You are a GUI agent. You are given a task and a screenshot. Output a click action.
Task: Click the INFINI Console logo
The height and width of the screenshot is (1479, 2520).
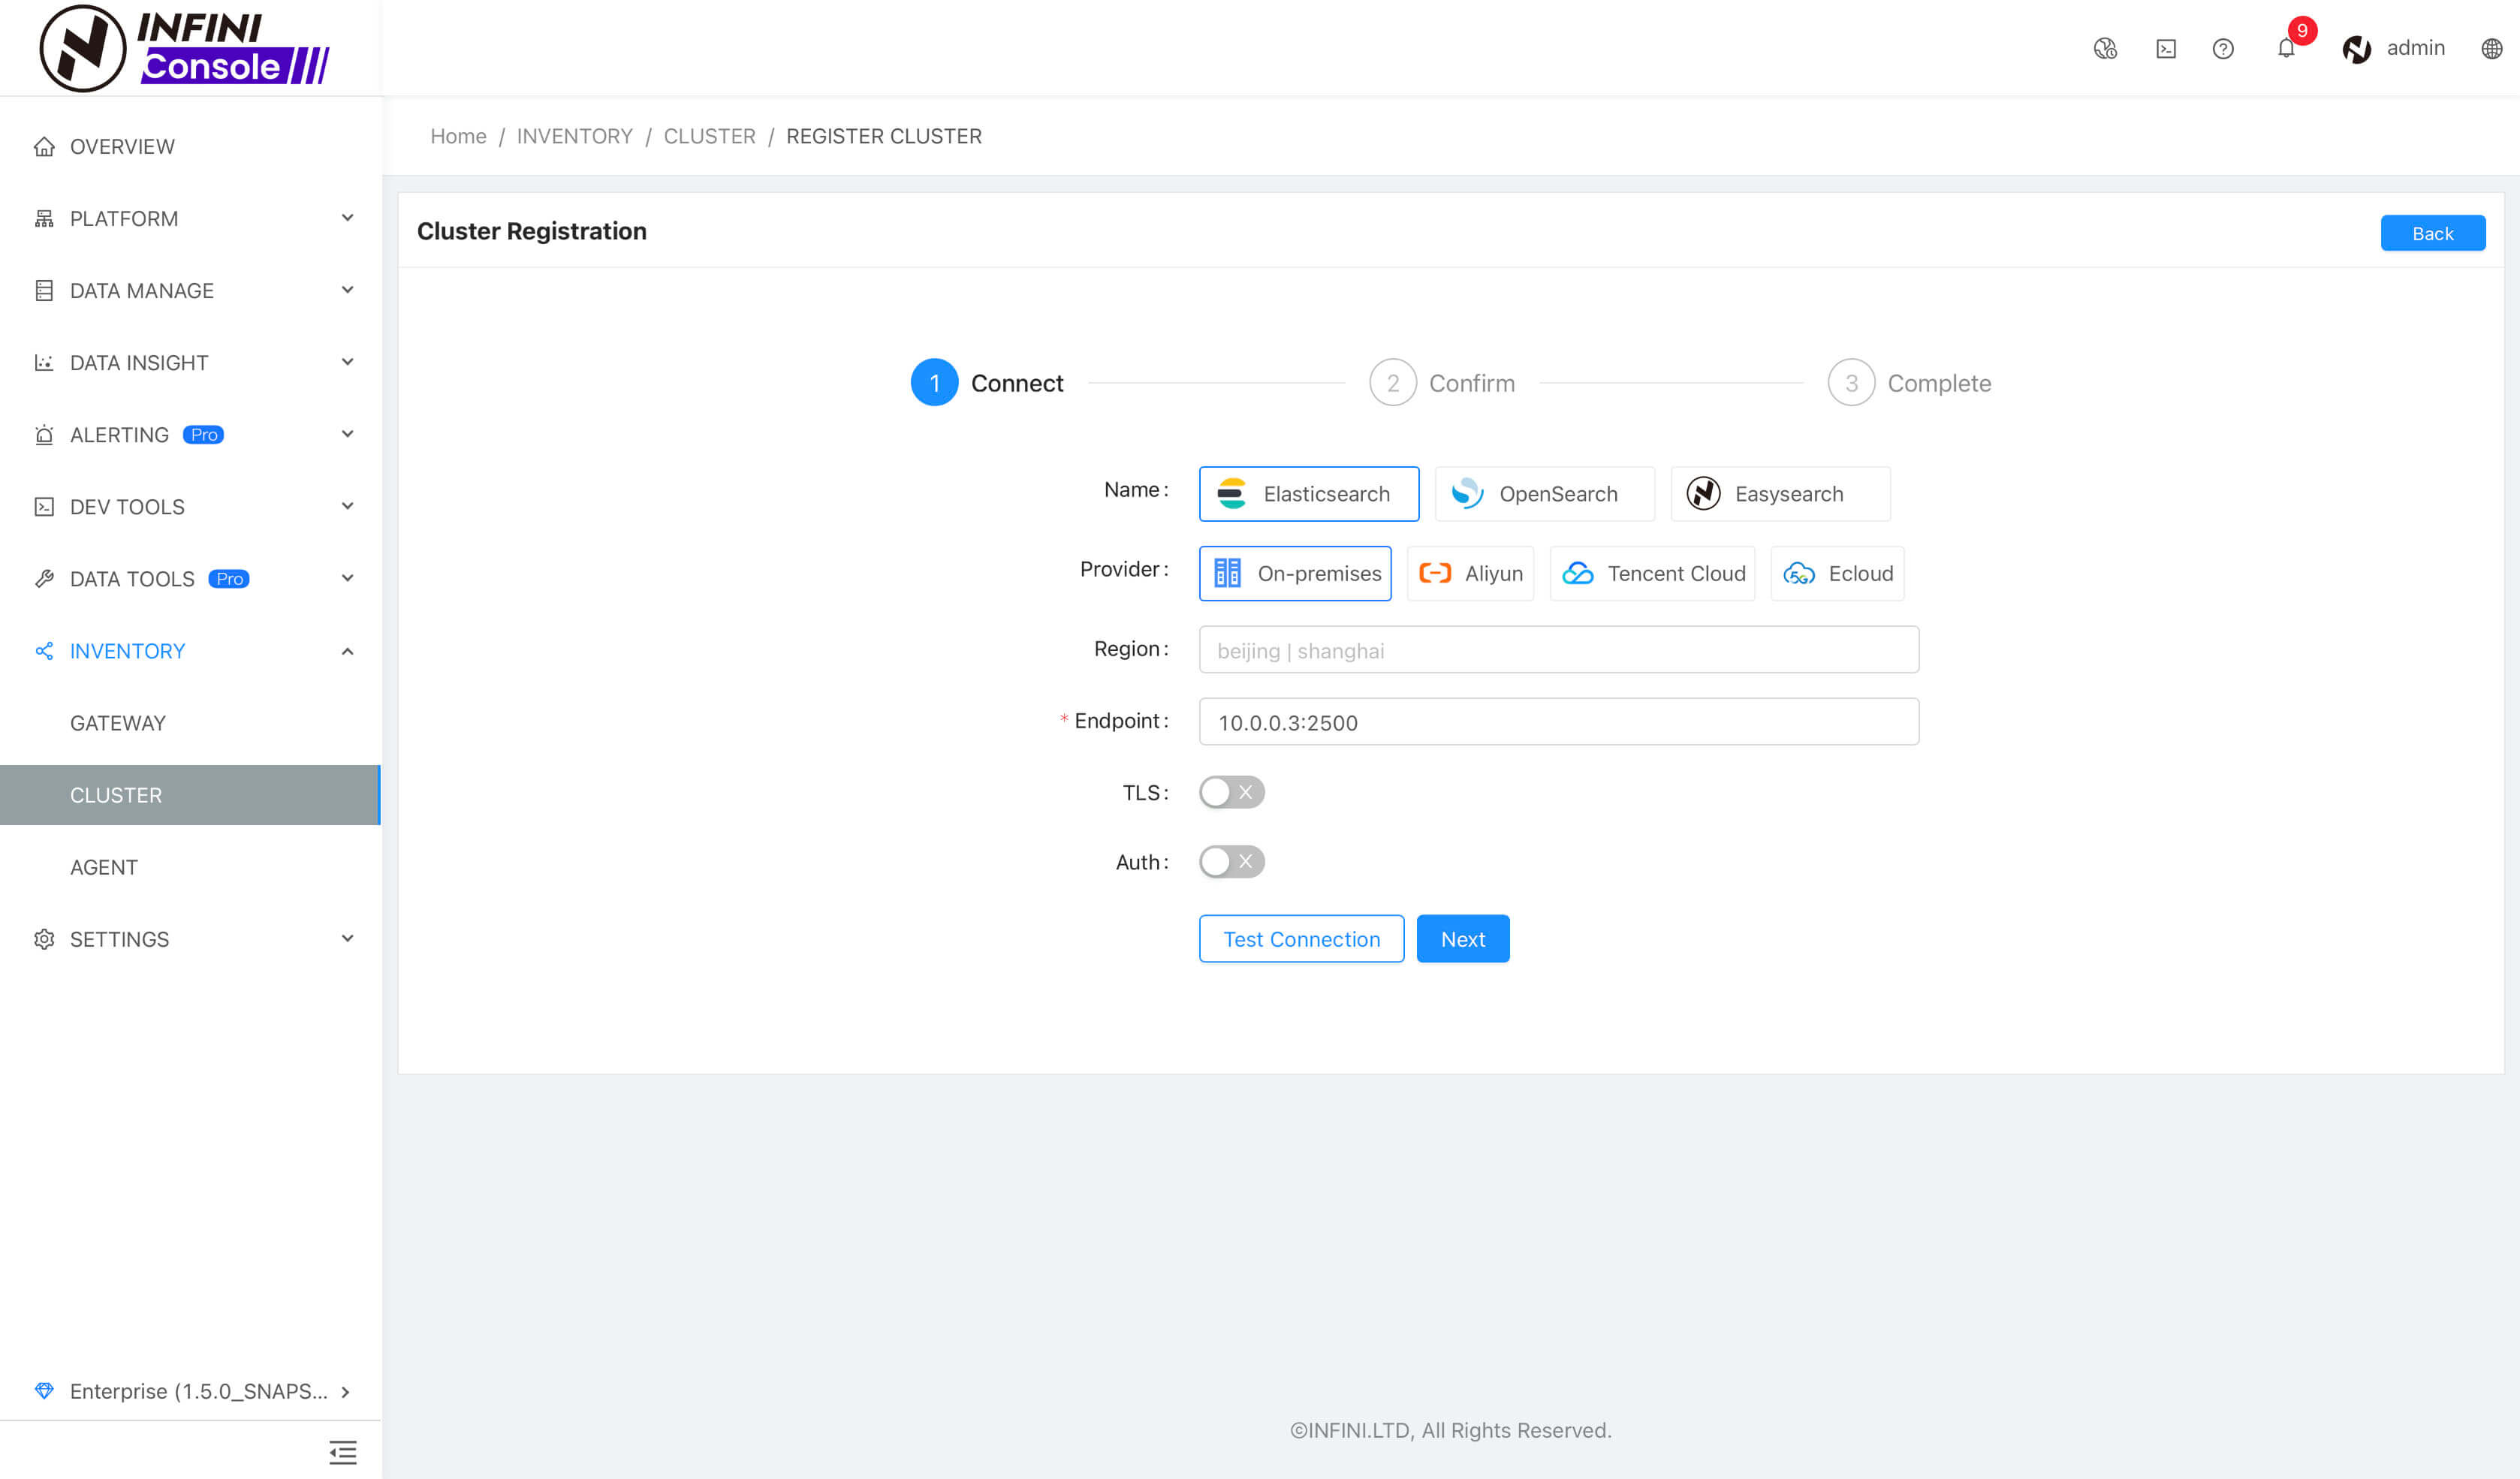[184, 48]
